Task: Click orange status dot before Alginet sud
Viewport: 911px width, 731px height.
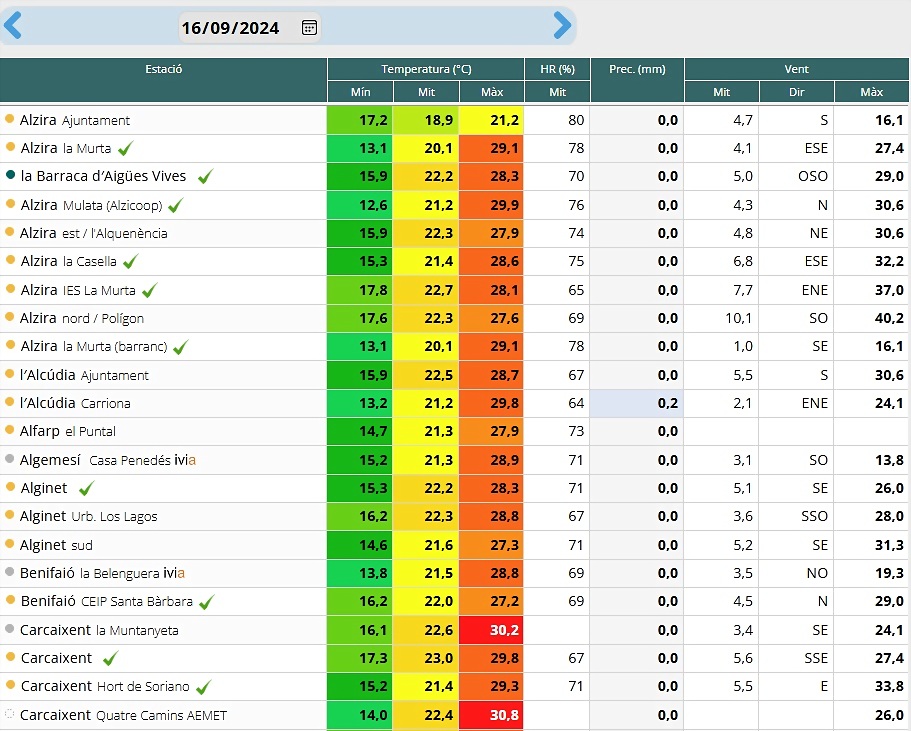Action: 9,543
